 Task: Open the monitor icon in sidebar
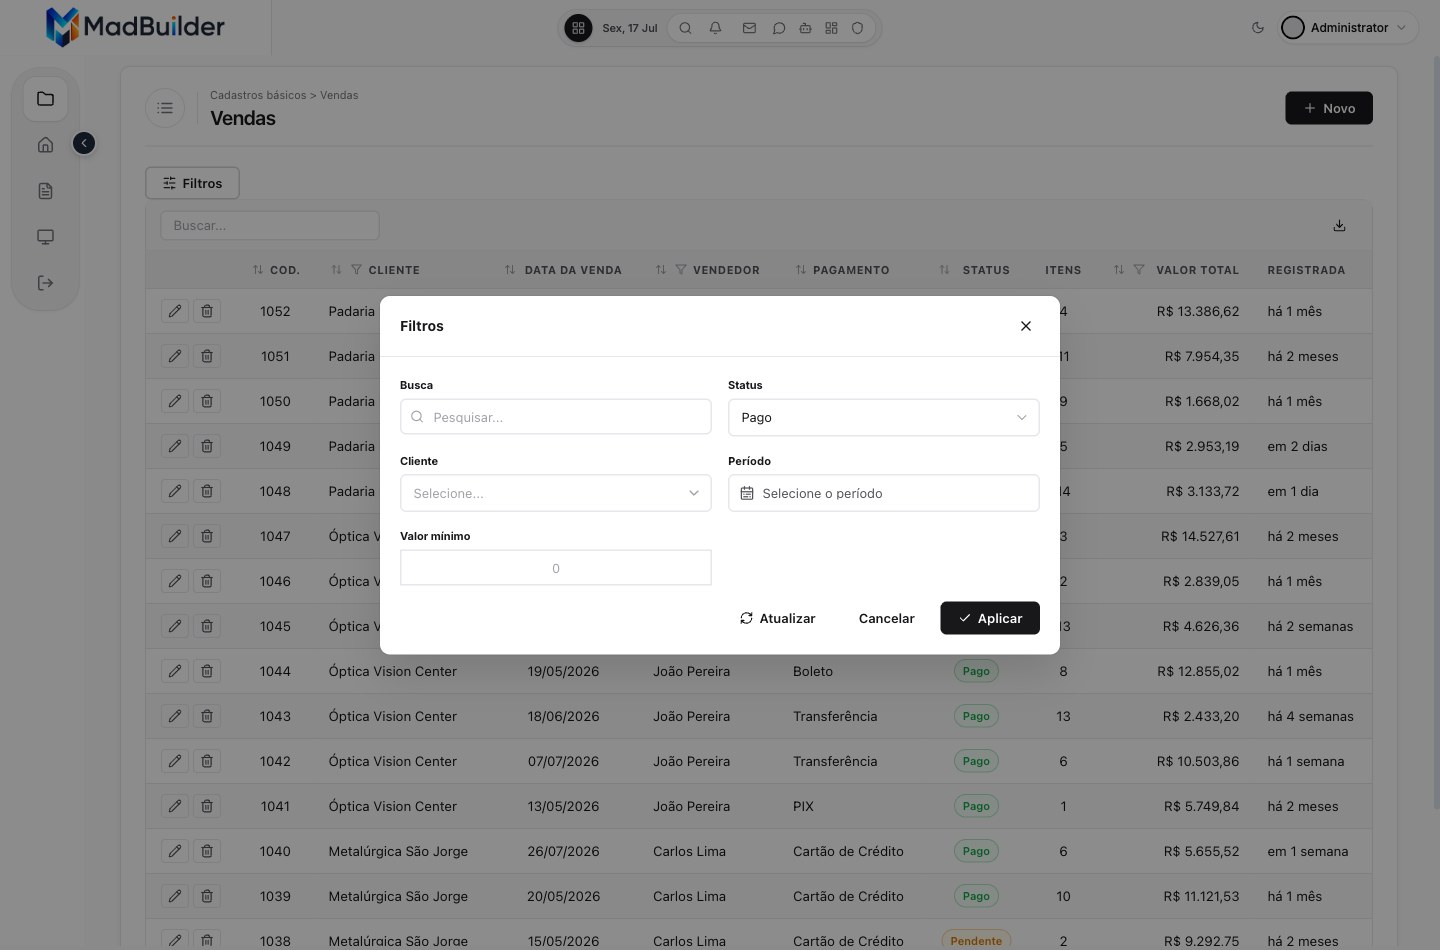pyautogui.click(x=45, y=237)
